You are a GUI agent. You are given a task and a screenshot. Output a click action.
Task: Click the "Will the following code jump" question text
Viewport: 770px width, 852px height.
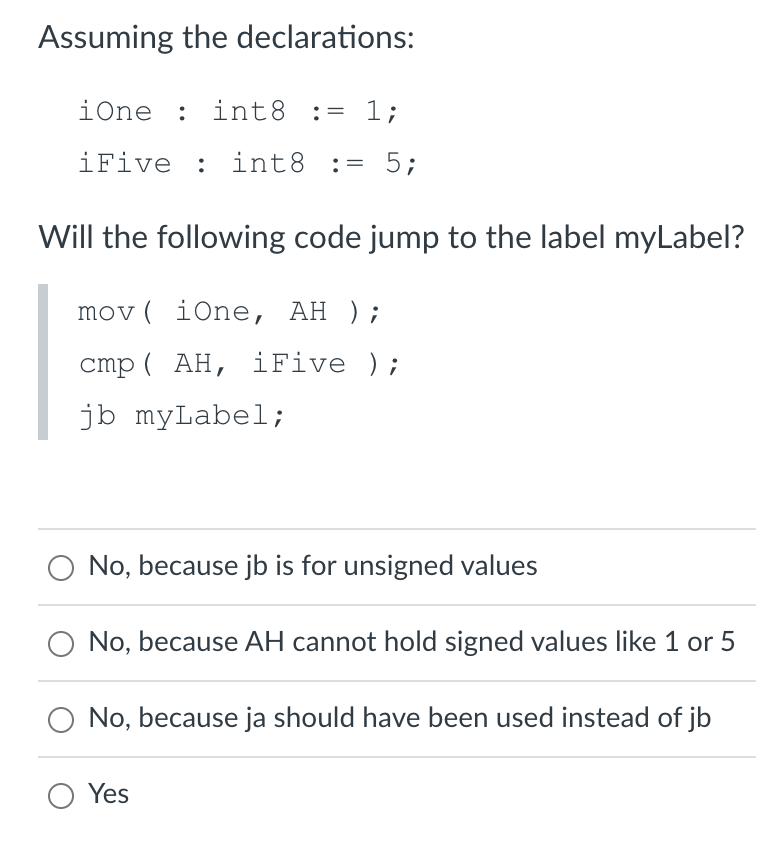click(x=391, y=238)
